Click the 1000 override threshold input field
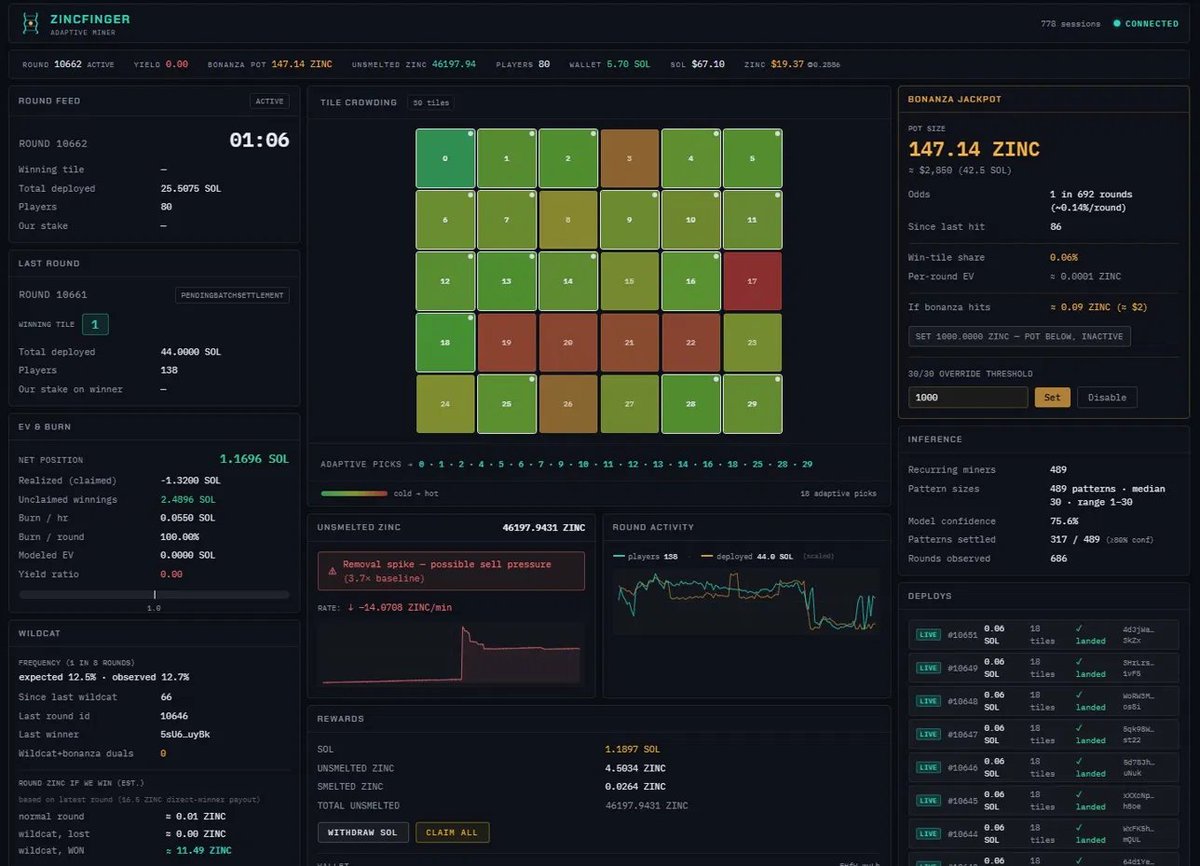Viewport: 1200px width, 866px height. (968, 397)
